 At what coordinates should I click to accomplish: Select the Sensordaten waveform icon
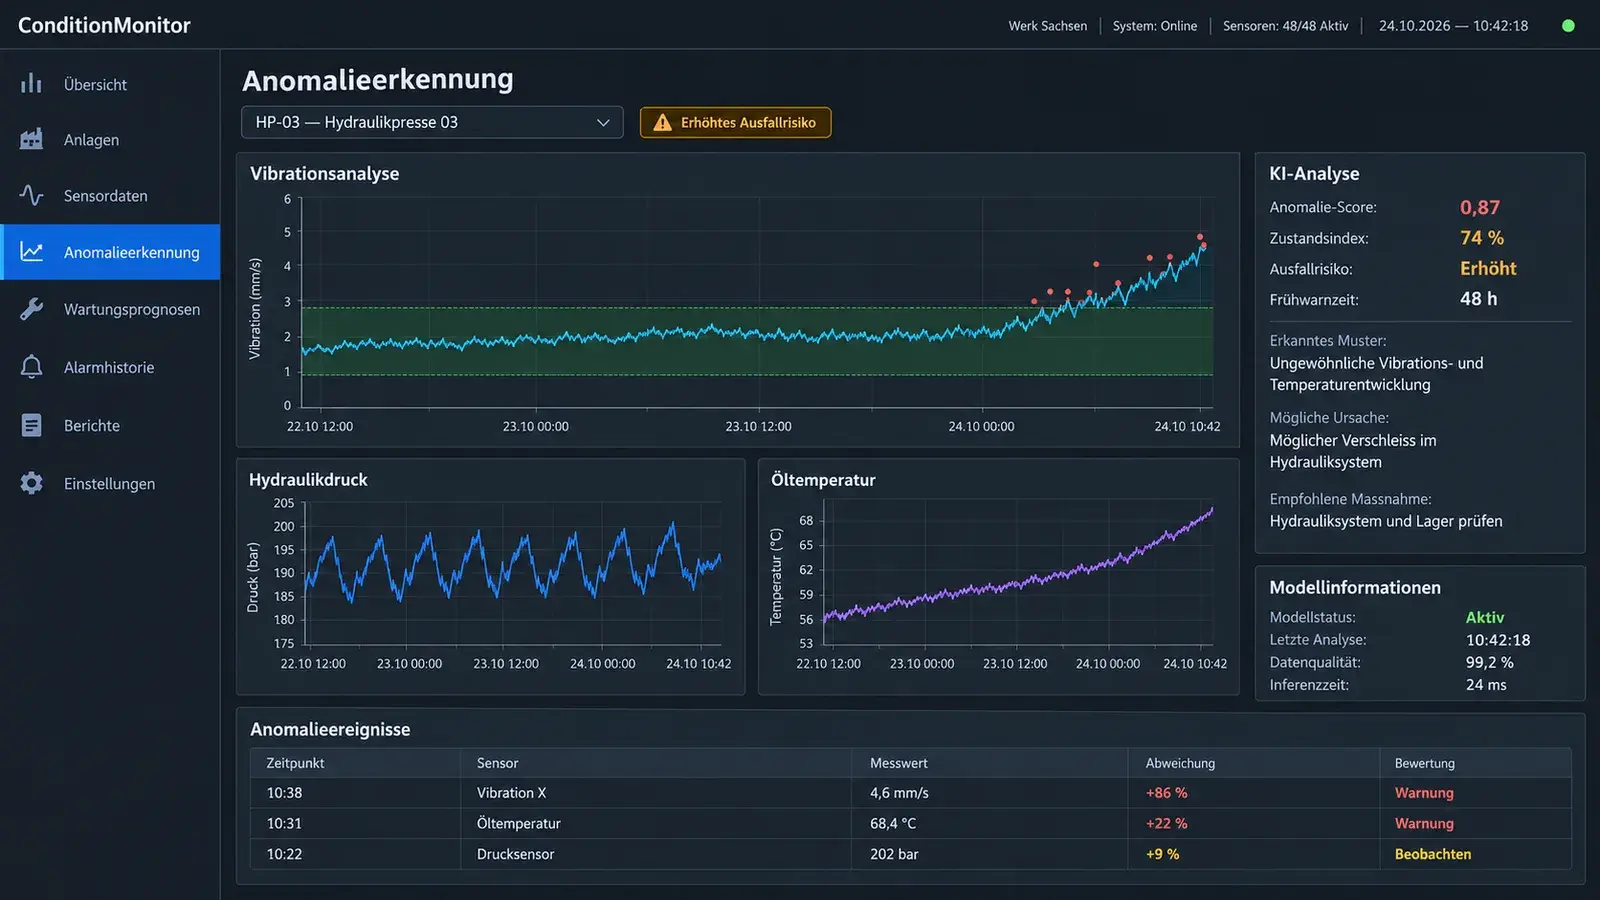pyautogui.click(x=31, y=195)
